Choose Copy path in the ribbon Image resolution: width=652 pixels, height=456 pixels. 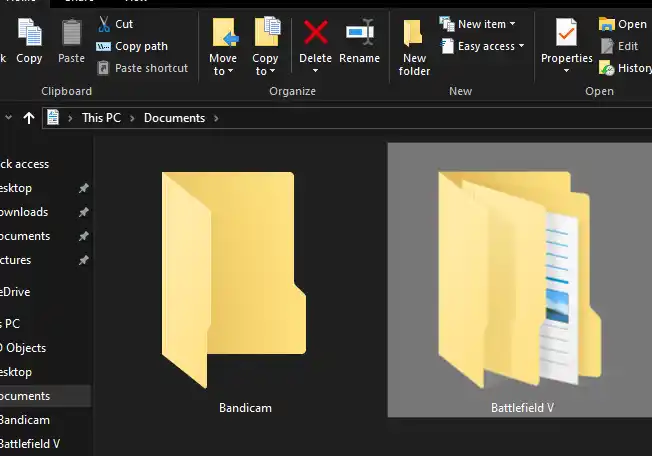[132, 46]
